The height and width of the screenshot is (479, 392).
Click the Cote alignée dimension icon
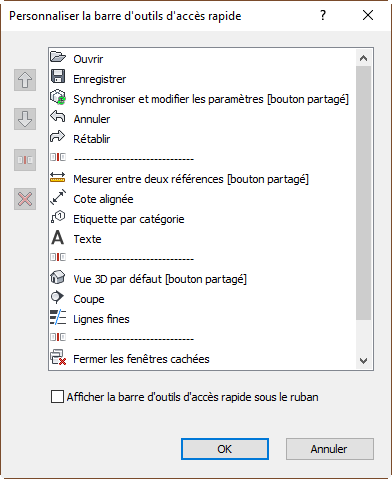pyautogui.click(x=58, y=197)
